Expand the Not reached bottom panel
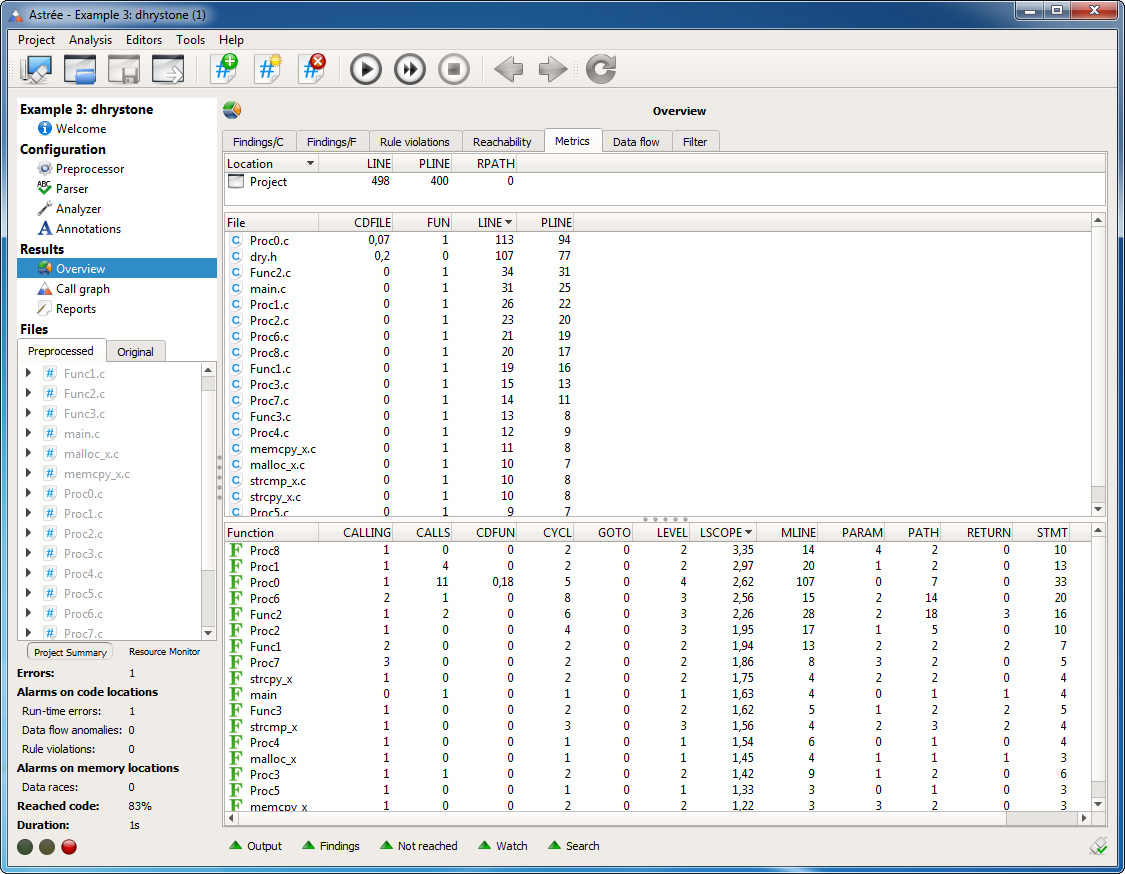This screenshot has width=1125, height=874. point(418,846)
